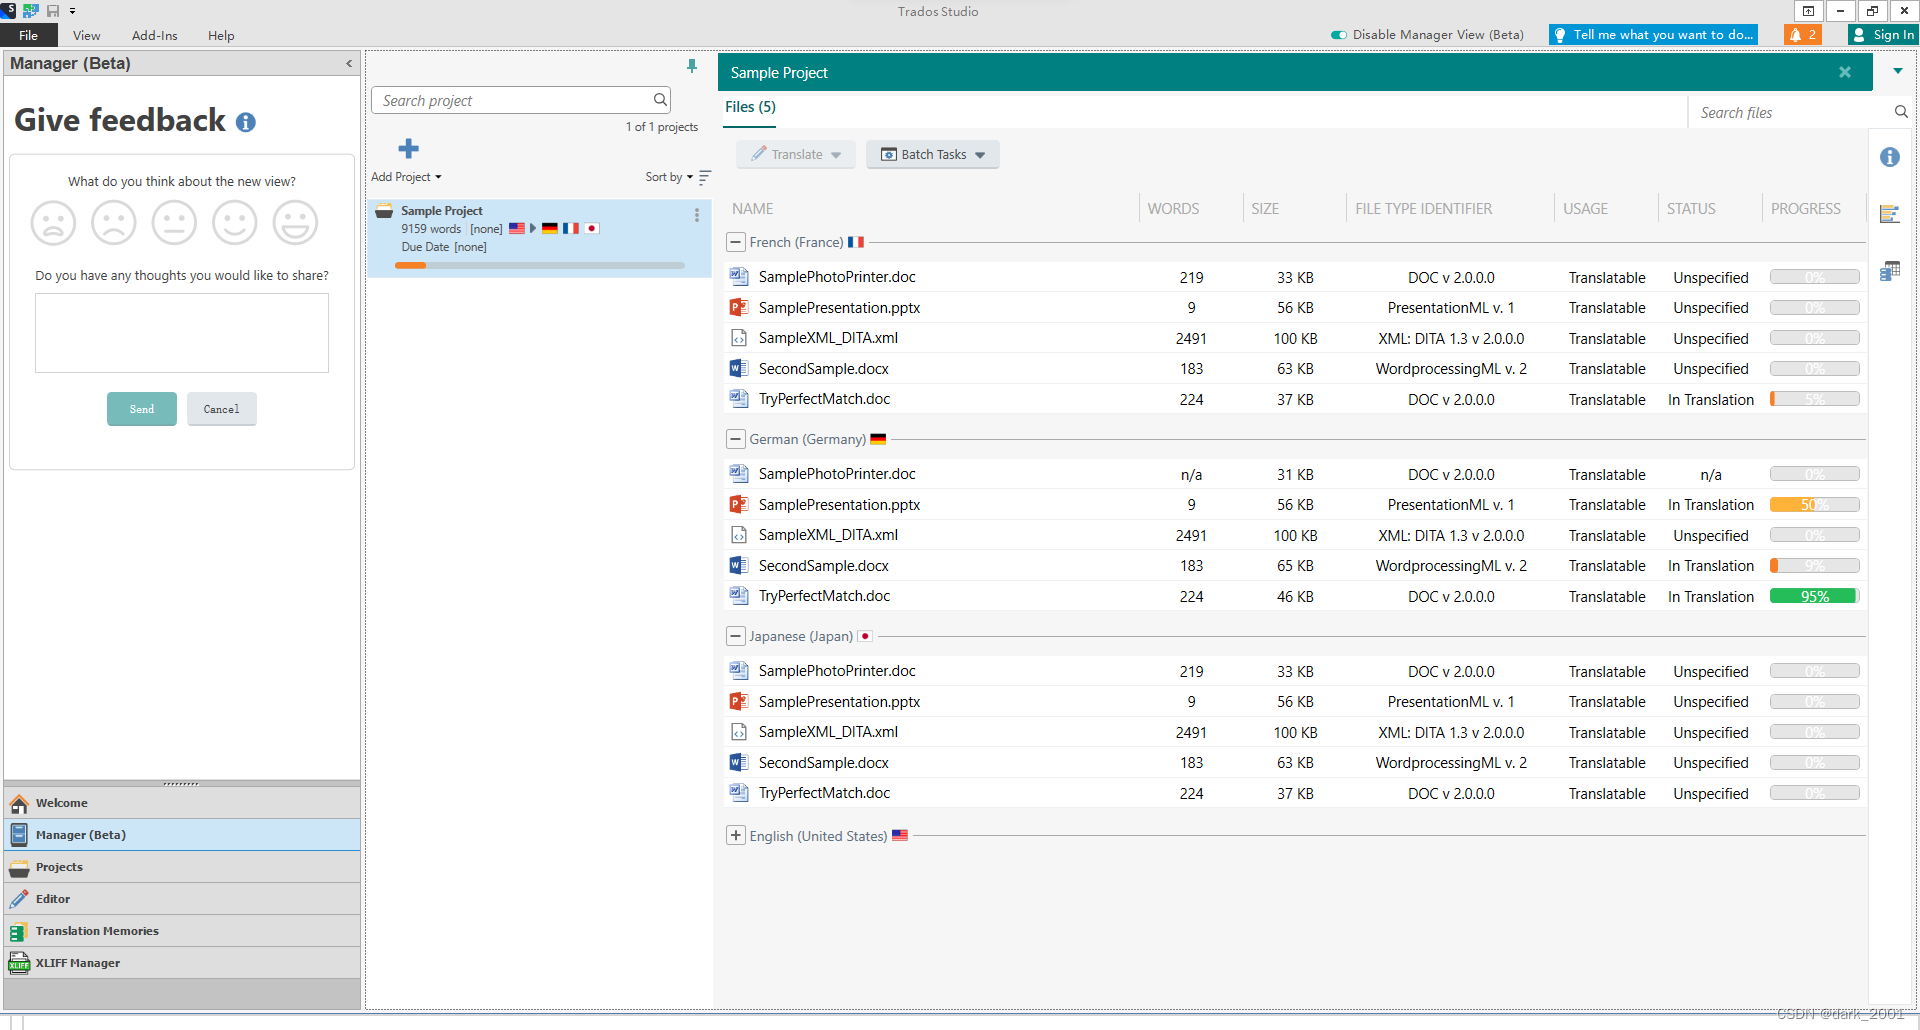Open the Translation Memories view
The height and width of the screenshot is (1030, 1920).
coord(182,931)
